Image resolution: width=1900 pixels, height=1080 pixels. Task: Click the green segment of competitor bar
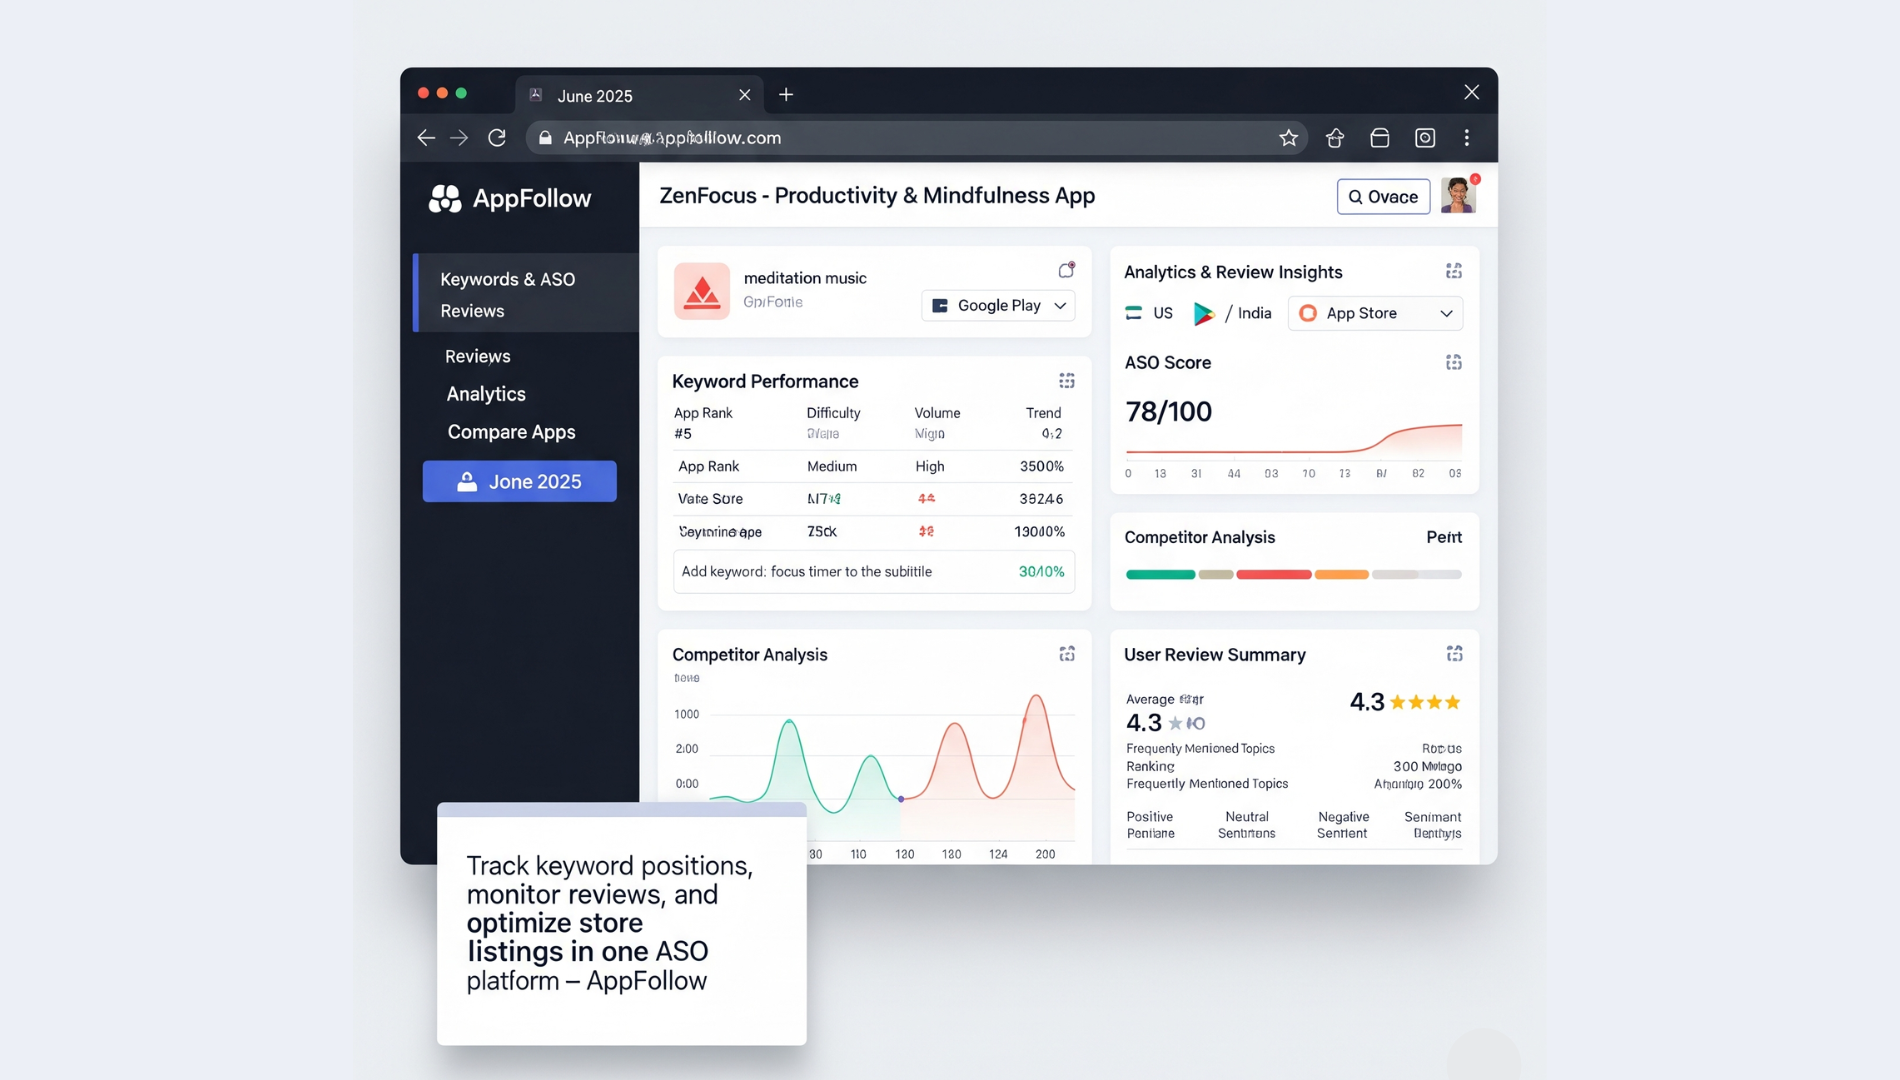(x=1160, y=574)
